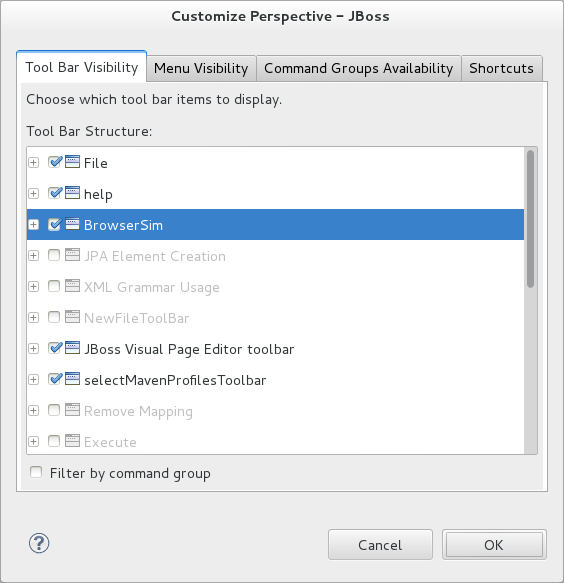Open the Command Groups Availability tab
This screenshot has width=564, height=583.
358,68
